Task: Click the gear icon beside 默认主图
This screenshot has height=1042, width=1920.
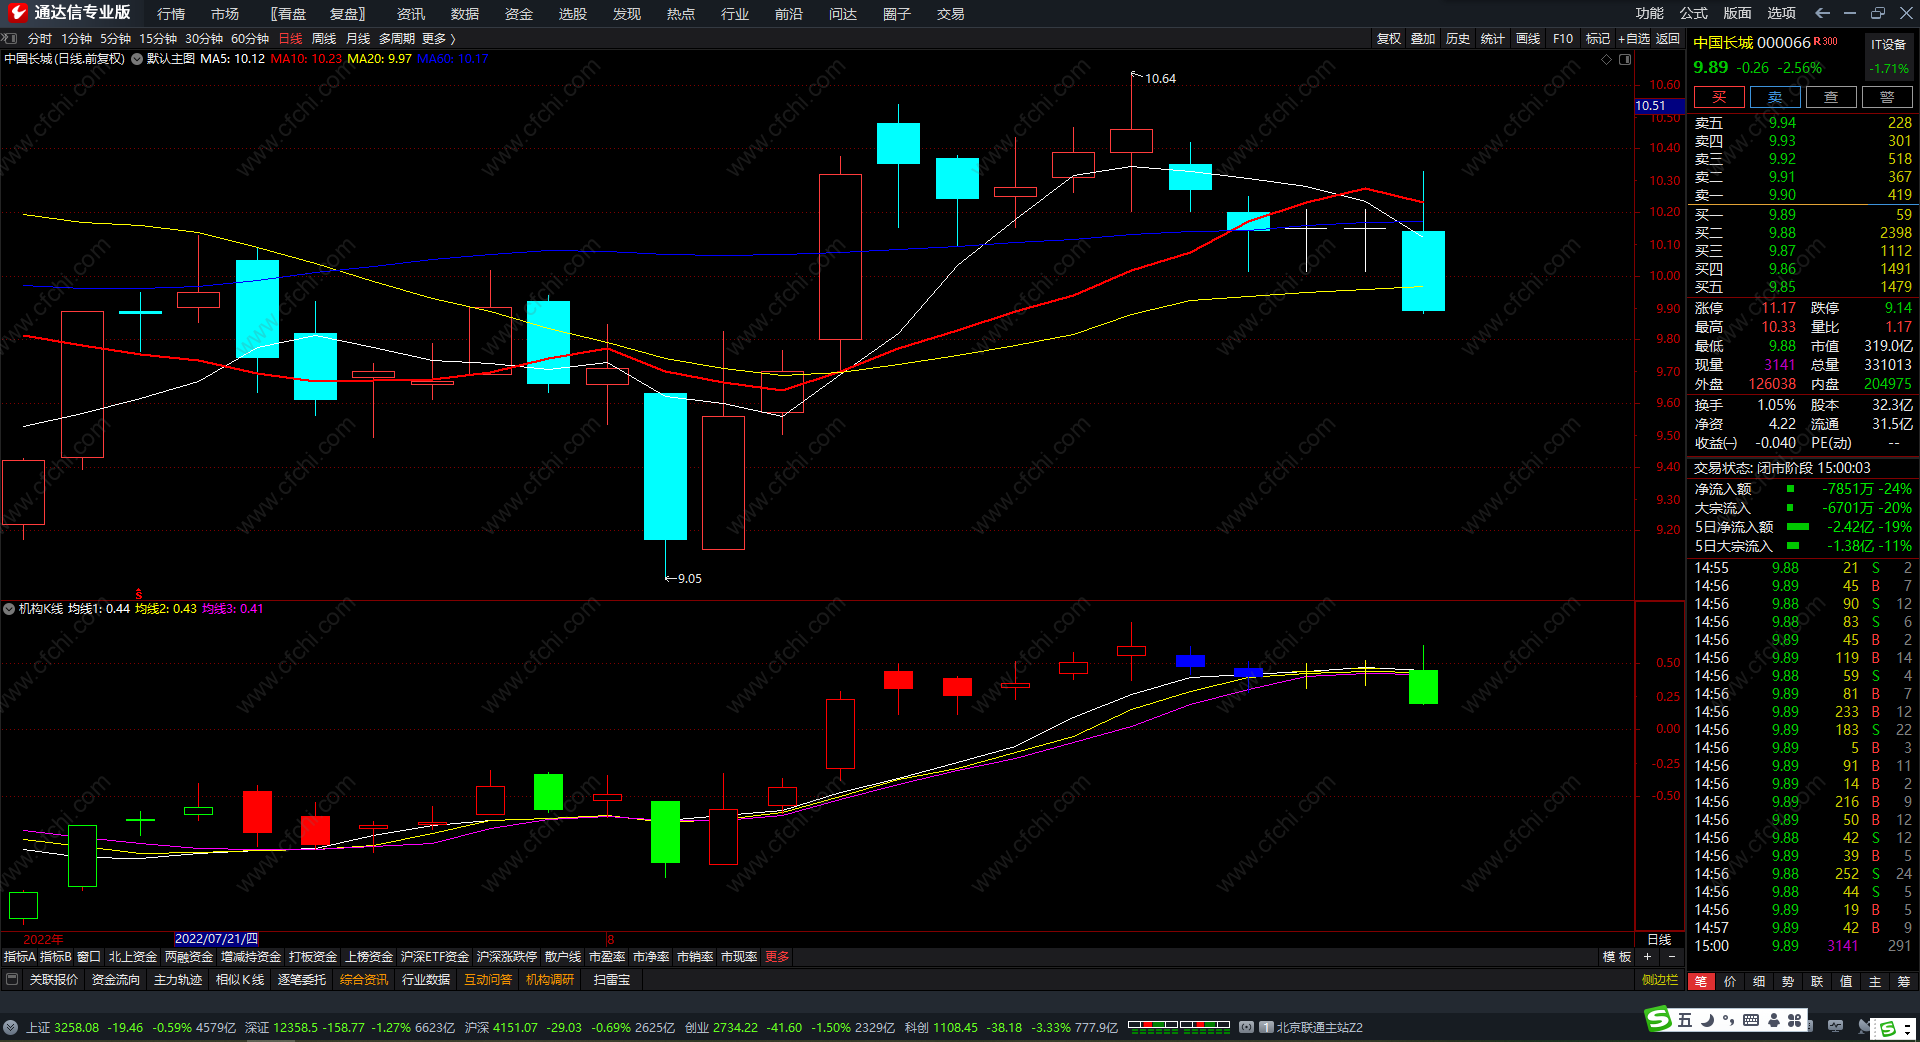Action: [x=137, y=59]
